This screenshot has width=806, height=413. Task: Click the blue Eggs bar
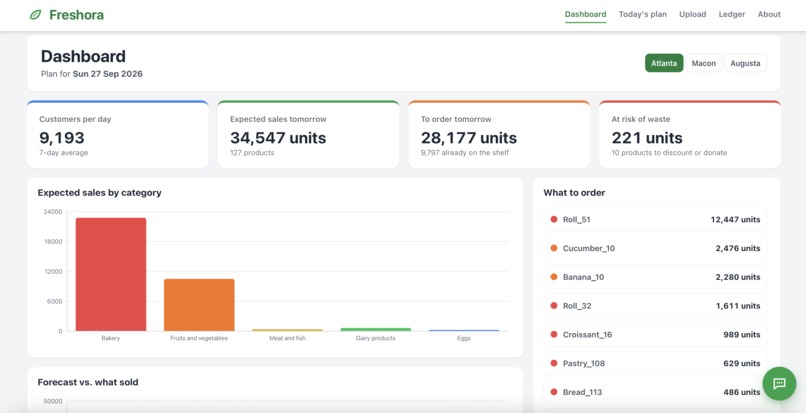[464, 330]
